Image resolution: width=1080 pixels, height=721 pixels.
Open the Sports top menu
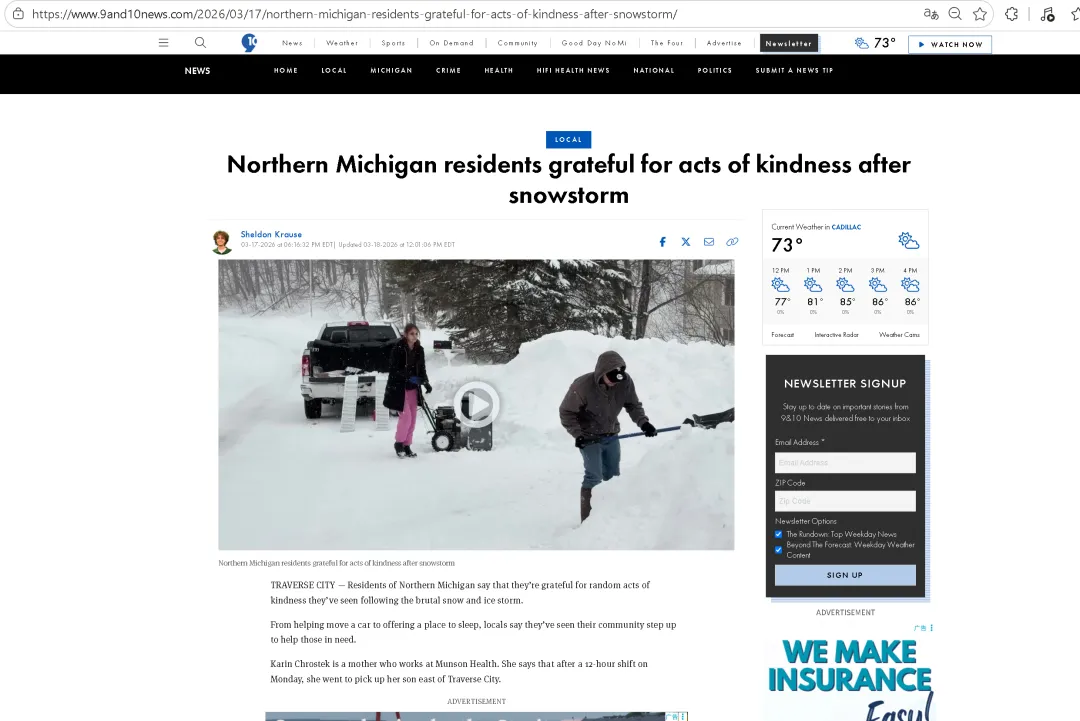point(393,43)
